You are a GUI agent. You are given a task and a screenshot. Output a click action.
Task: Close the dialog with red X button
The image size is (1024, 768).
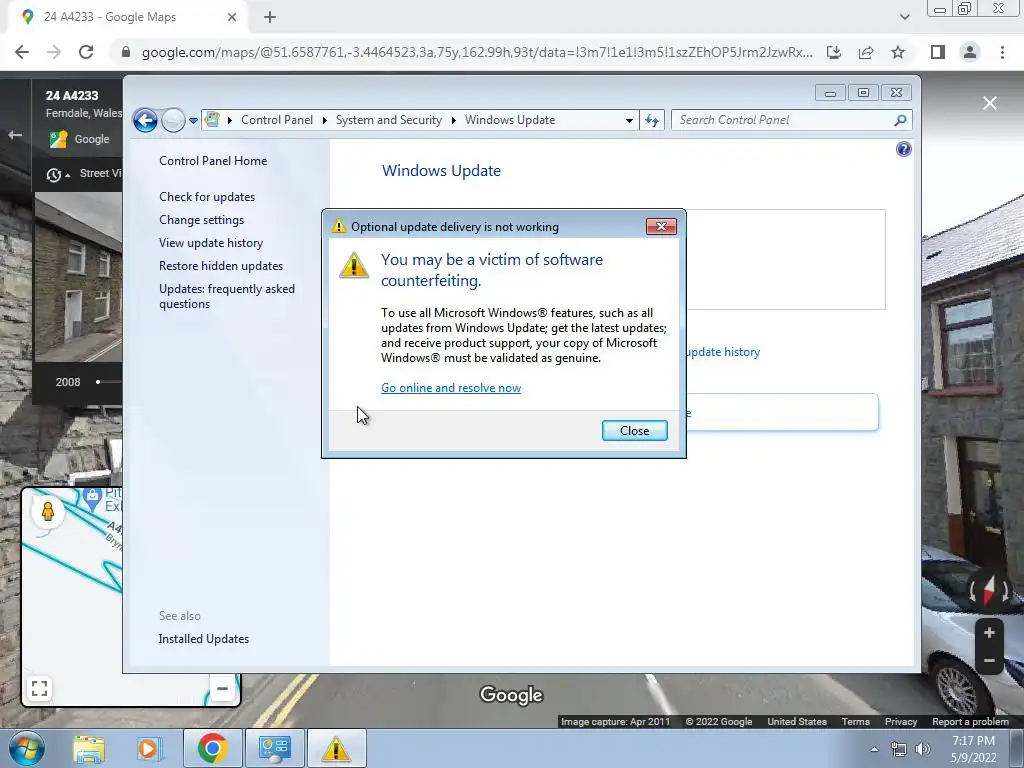tap(661, 227)
